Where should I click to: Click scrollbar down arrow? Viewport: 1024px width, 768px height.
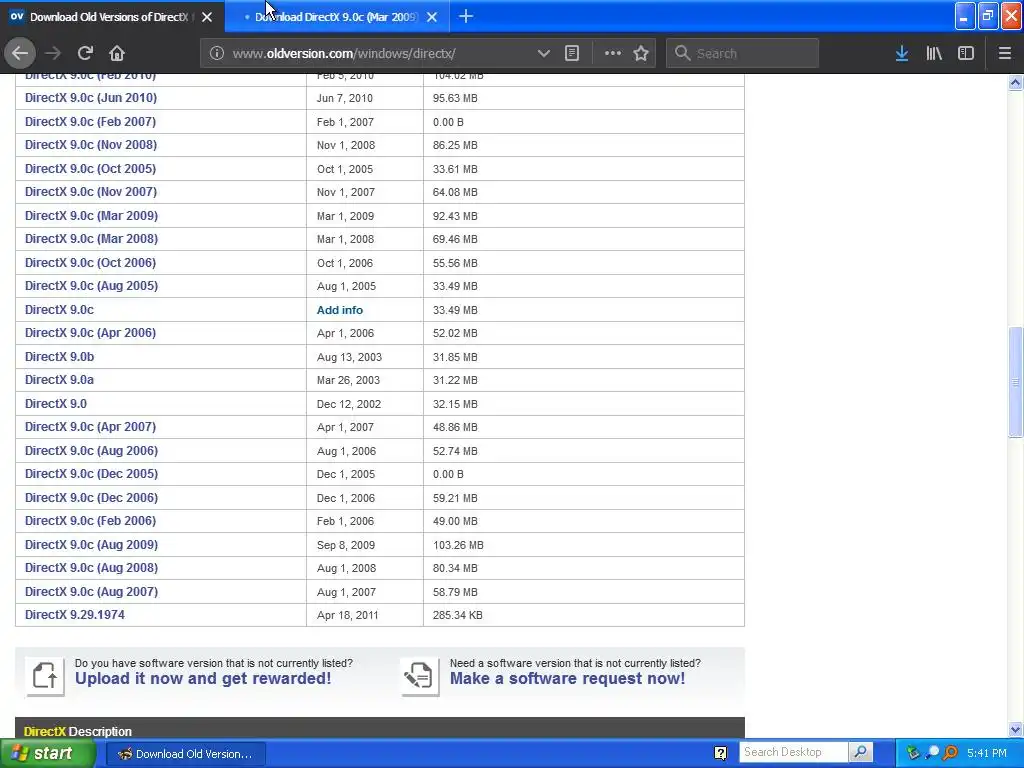1016,729
